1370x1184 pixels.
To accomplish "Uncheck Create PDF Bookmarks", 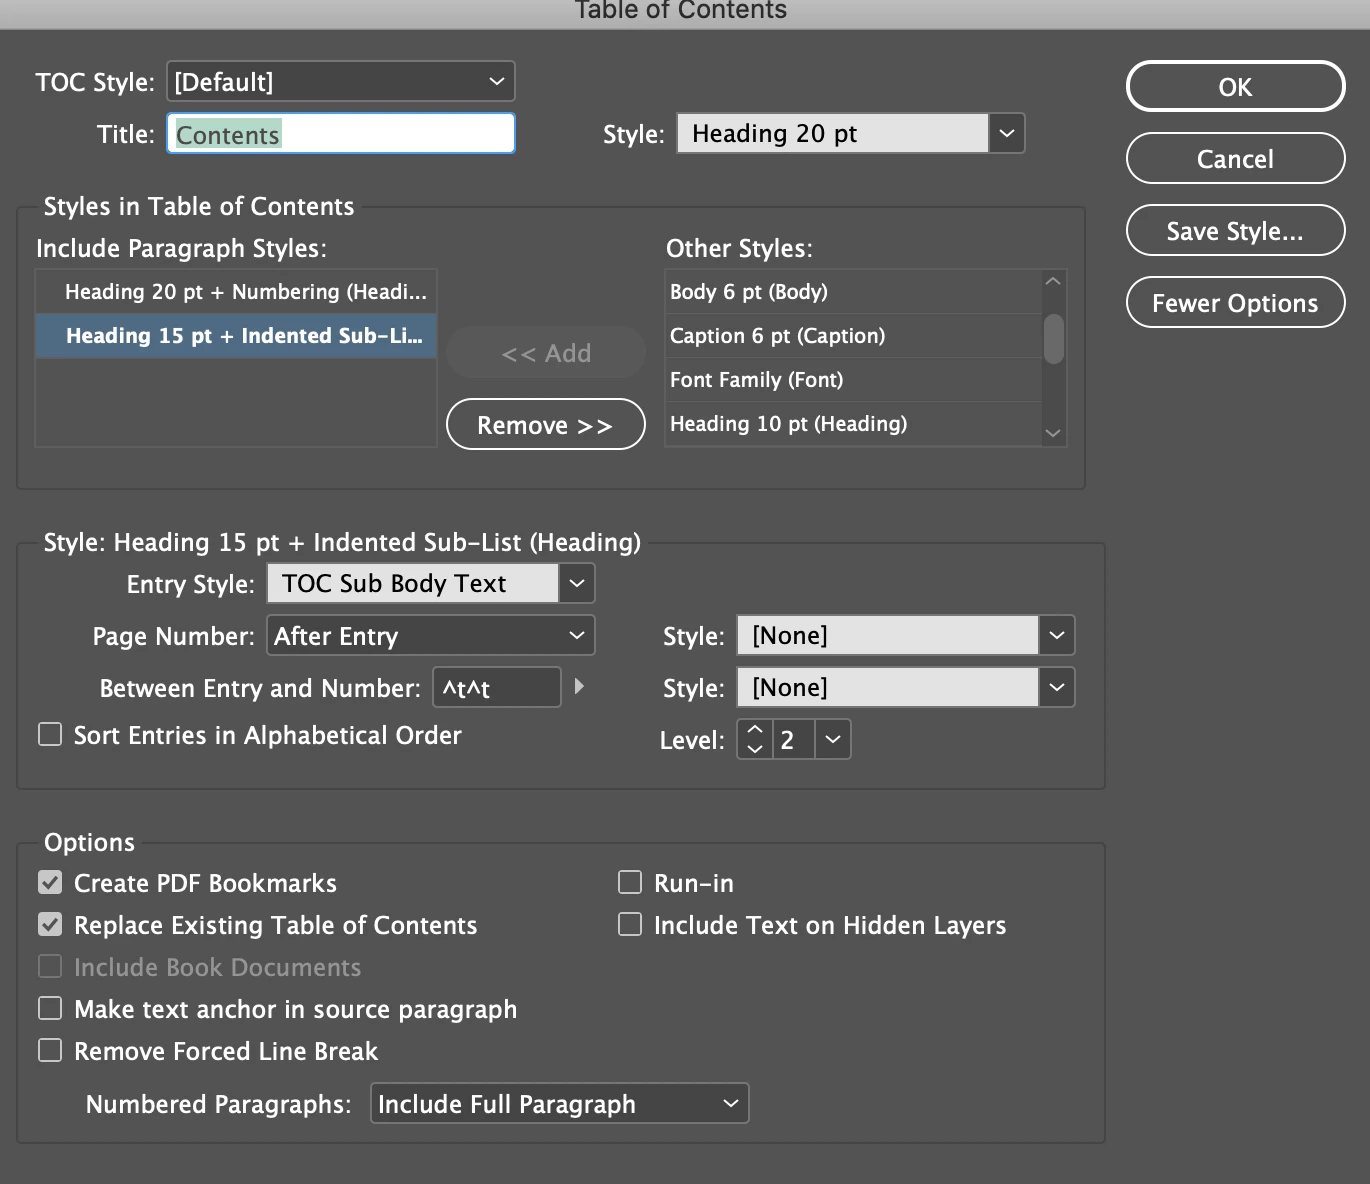I will click(x=50, y=883).
